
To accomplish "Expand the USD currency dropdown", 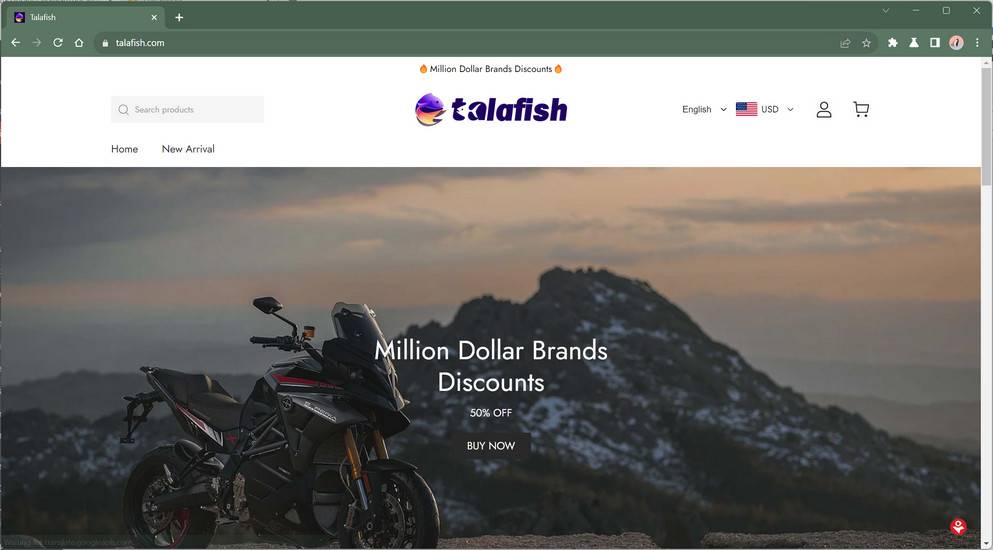I will tap(764, 109).
